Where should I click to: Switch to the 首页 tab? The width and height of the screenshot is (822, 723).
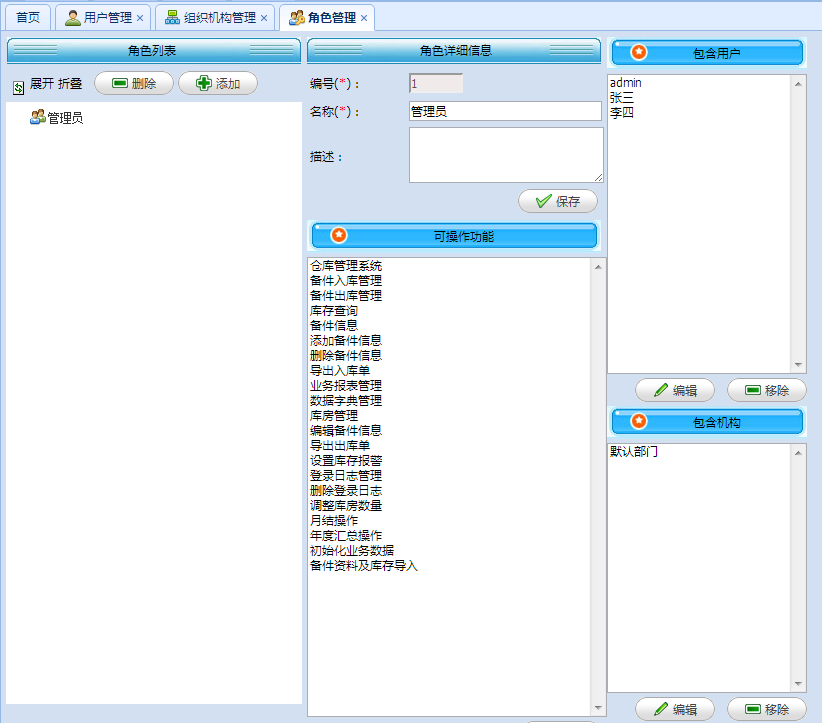tap(28, 17)
